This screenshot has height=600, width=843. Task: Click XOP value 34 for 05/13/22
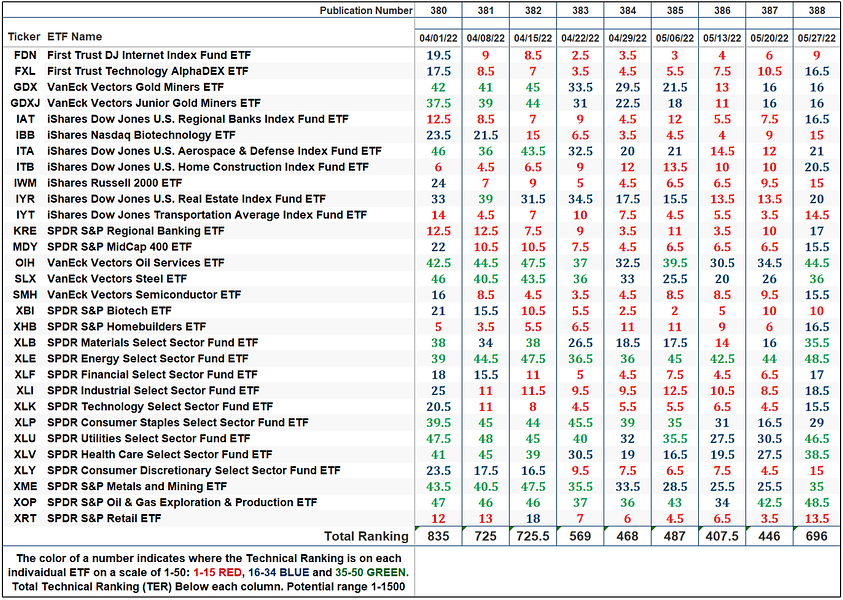coord(722,502)
